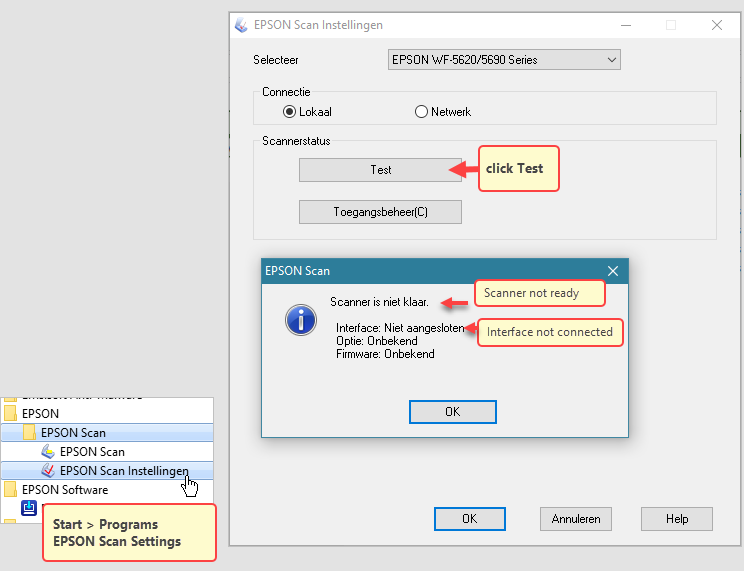Minimize the EPSON Scan Instellingen window
Screen dimensions: 744x571
[x=626, y=25]
